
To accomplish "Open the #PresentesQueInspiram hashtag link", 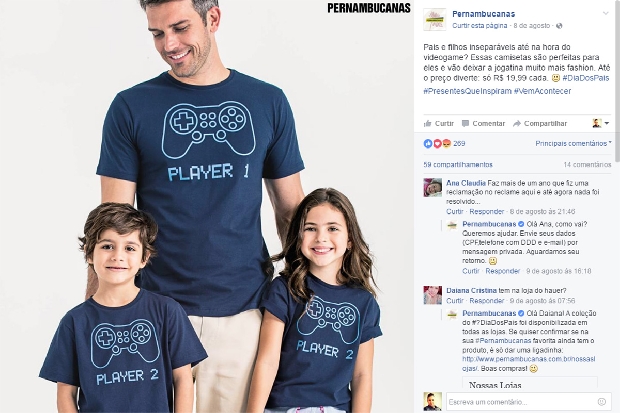I will (467, 91).
